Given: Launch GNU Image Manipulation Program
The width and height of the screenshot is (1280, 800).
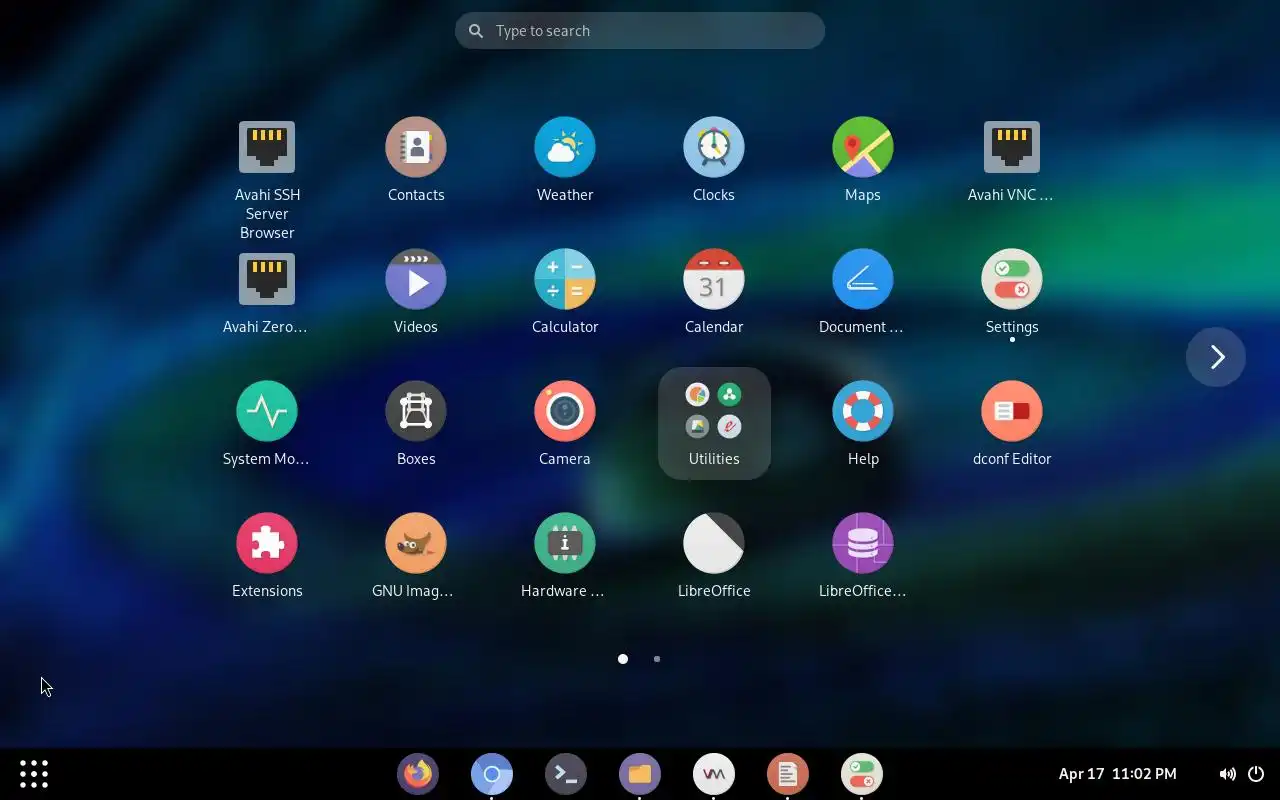Looking at the screenshot, I should tap(416, 543).
